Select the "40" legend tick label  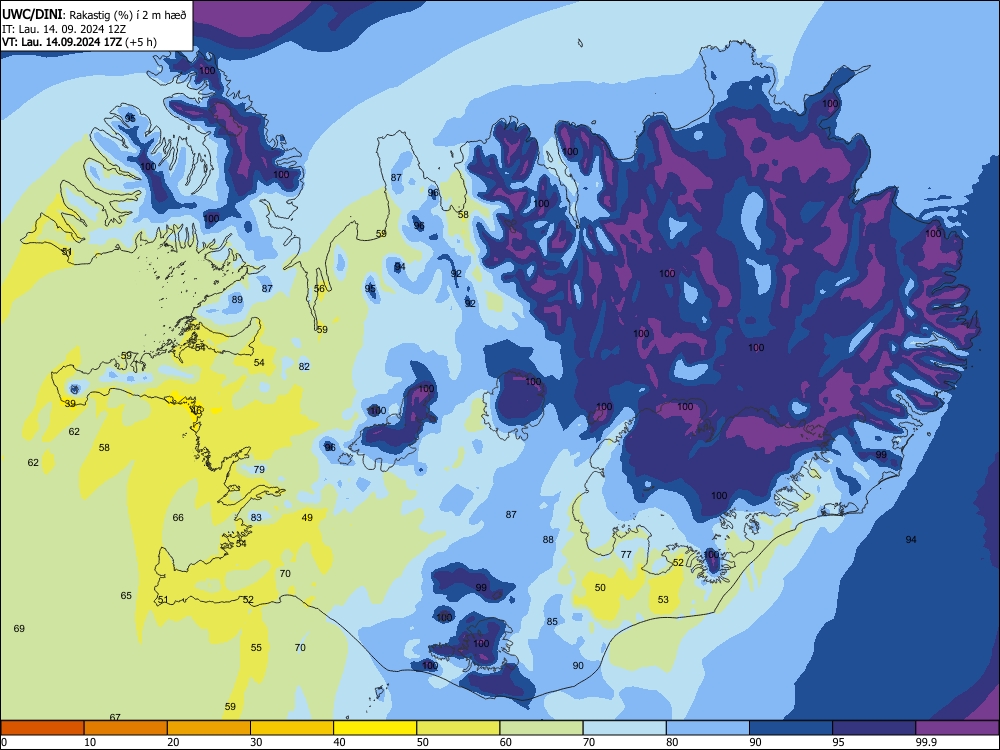339,742
